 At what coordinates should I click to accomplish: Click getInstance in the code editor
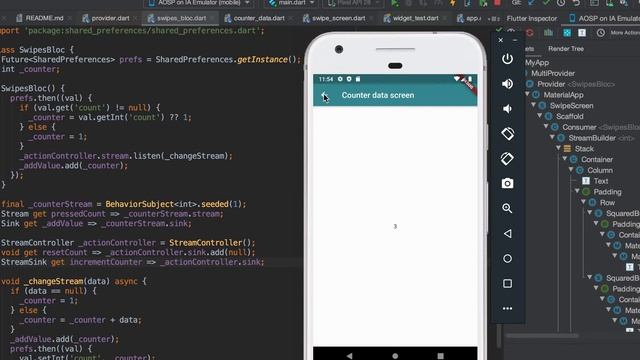coord(262,60)
